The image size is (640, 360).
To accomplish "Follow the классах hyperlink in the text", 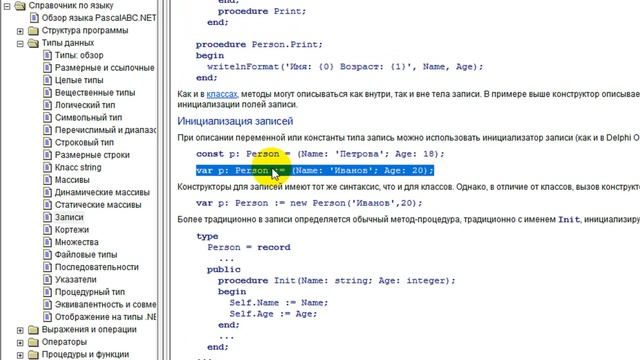I will click(x=222, y=94).
